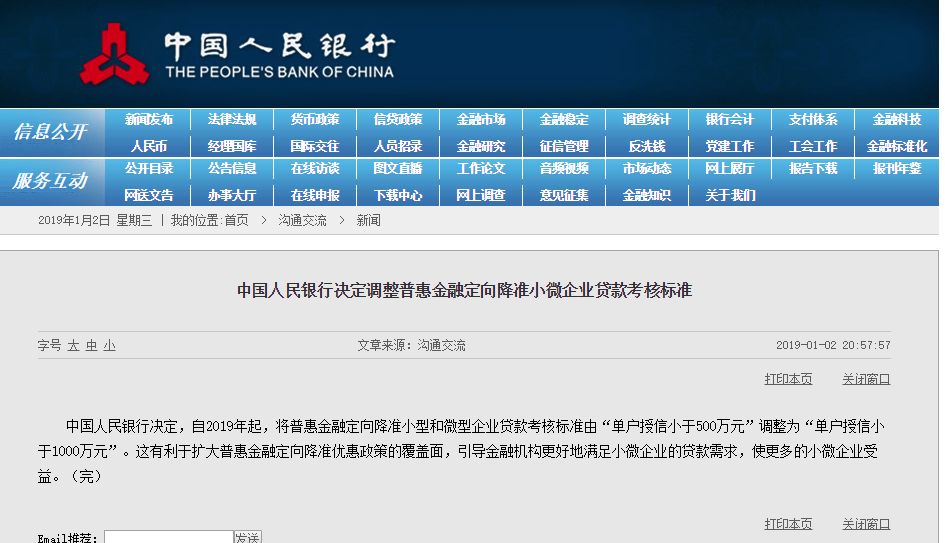
Task: Open the 工会工作 menu item
Action: pyautogui.click(x=813, y=146)
